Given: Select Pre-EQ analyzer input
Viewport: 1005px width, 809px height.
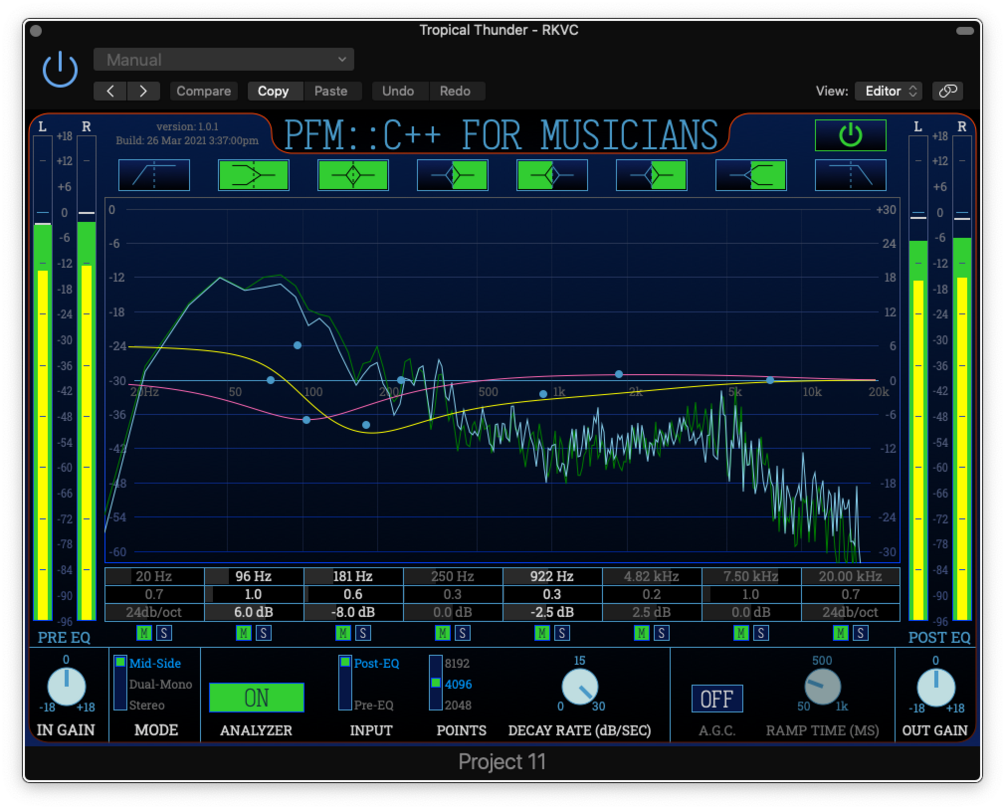Looking at the screenshot, I should [x=374, y=705].
